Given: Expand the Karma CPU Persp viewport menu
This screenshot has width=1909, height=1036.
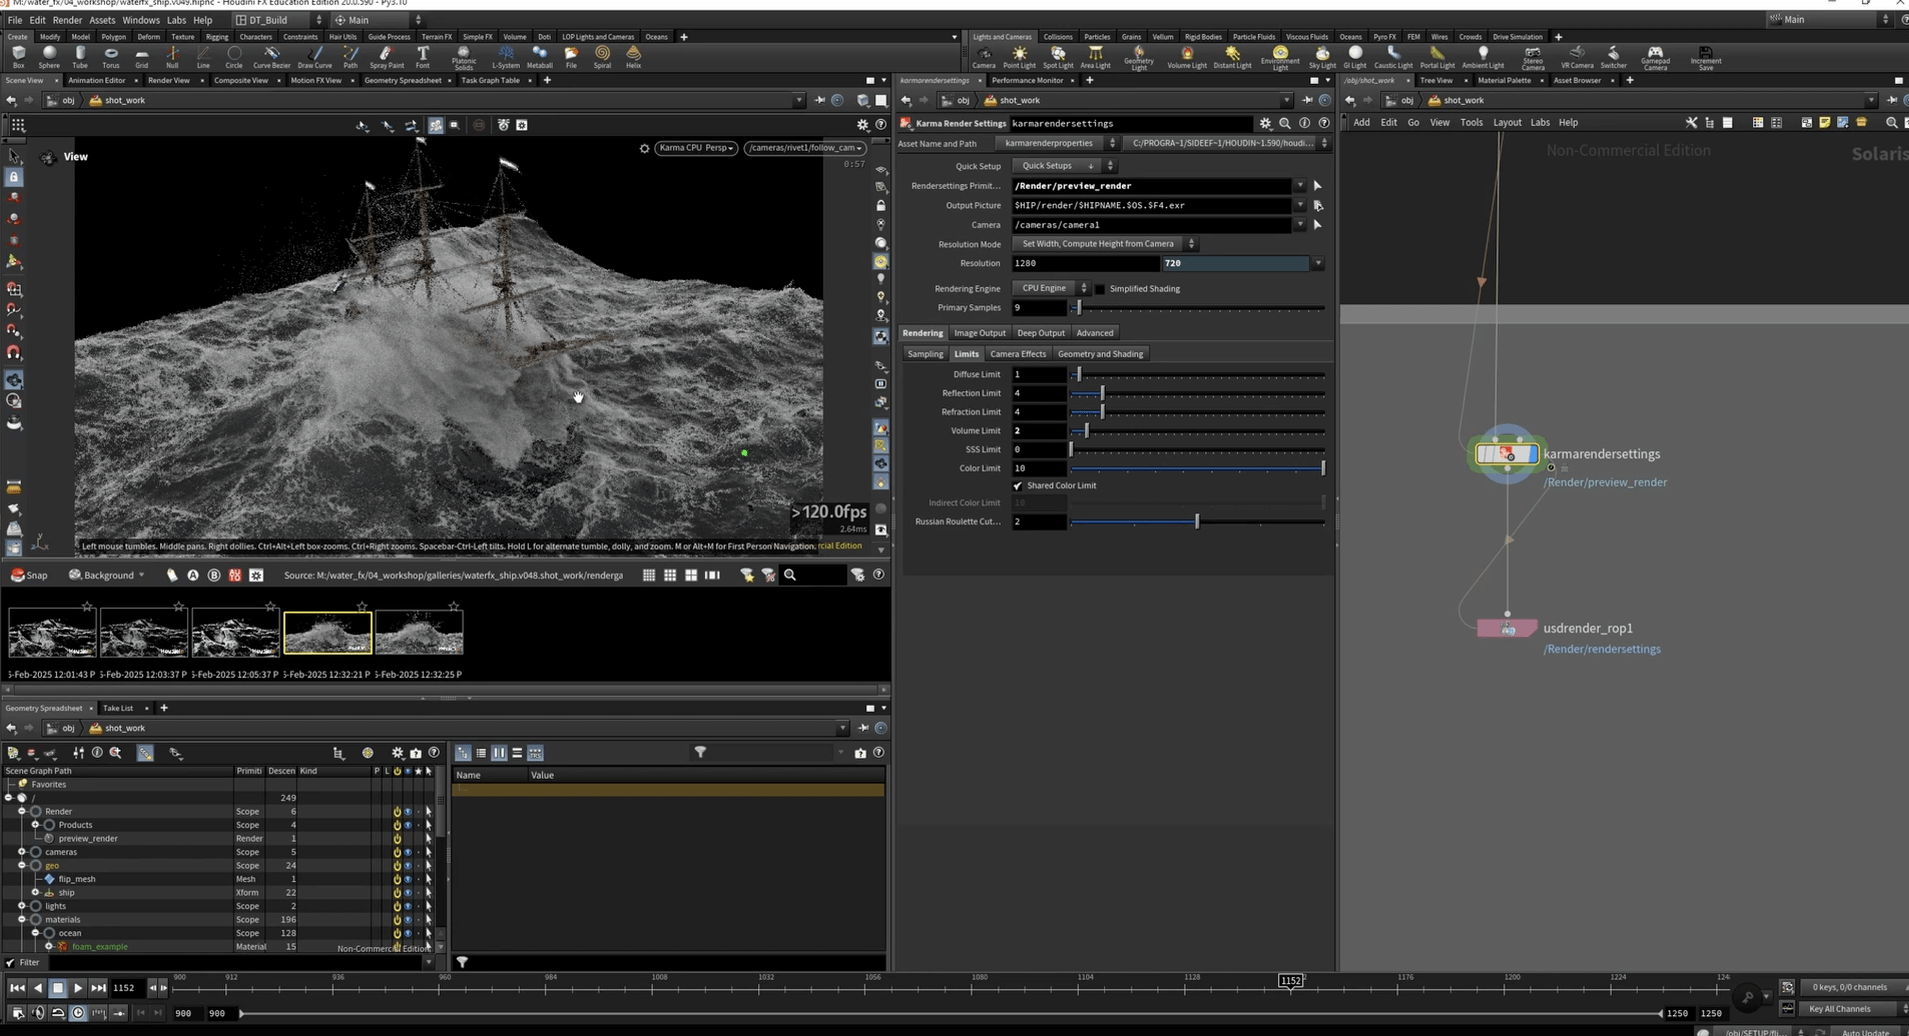Looking at the screenshot, I should coord(696,148).
